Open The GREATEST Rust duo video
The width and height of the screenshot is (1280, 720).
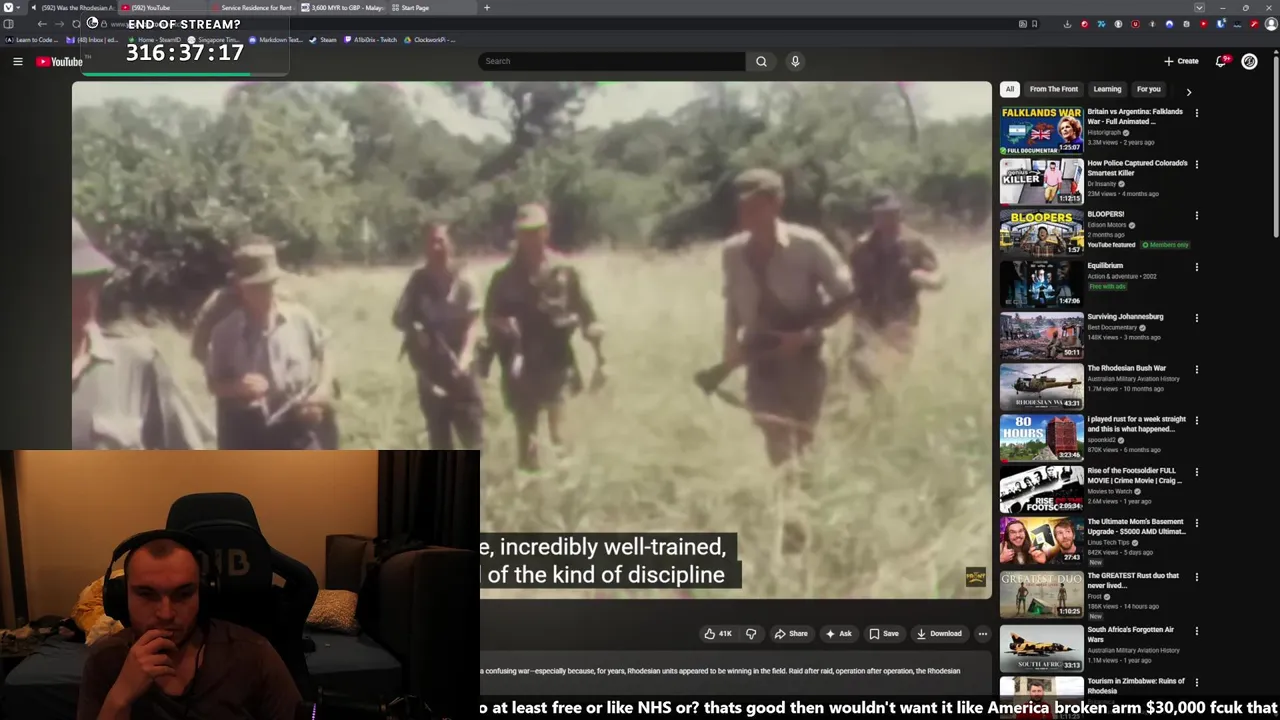point(1041,594)
